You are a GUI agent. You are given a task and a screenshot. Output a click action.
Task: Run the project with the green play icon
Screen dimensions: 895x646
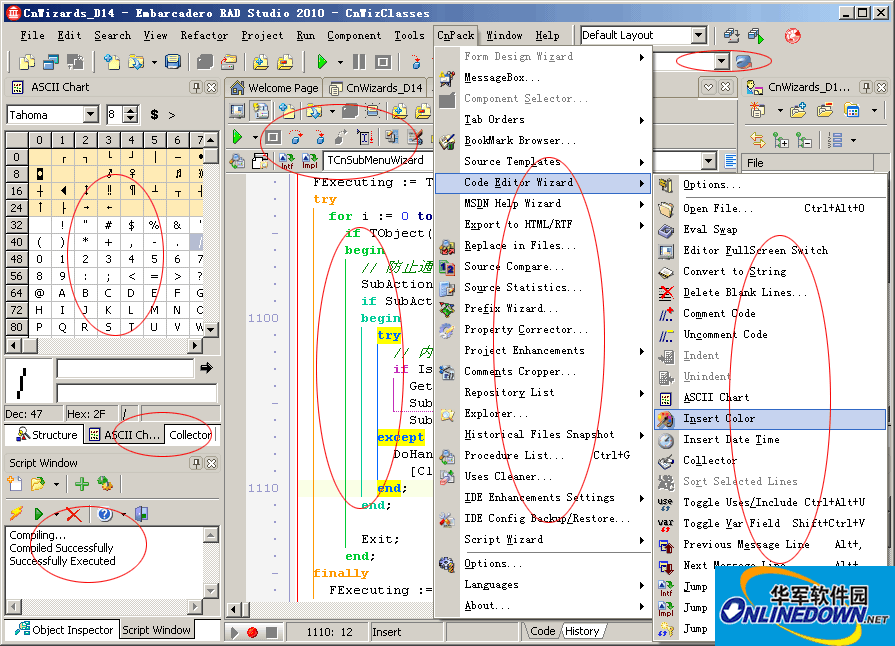(x=322, y=62)
